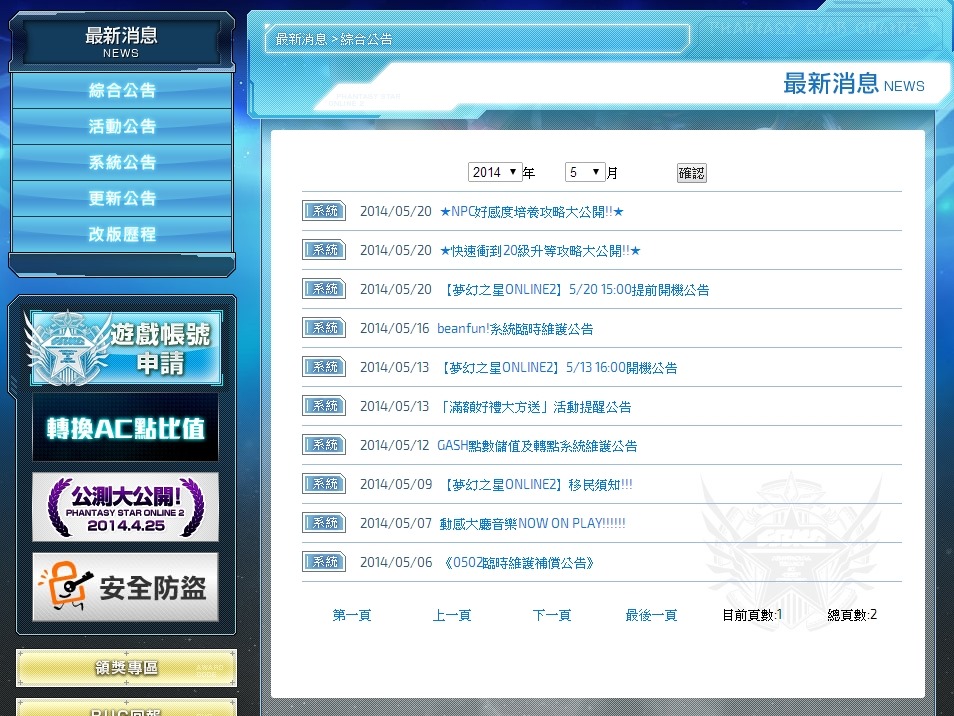Viewport: 954px width, 716px height.
Task: Click the 系統 badge next to 0502臨時維護補償公告
Action: 323,561
